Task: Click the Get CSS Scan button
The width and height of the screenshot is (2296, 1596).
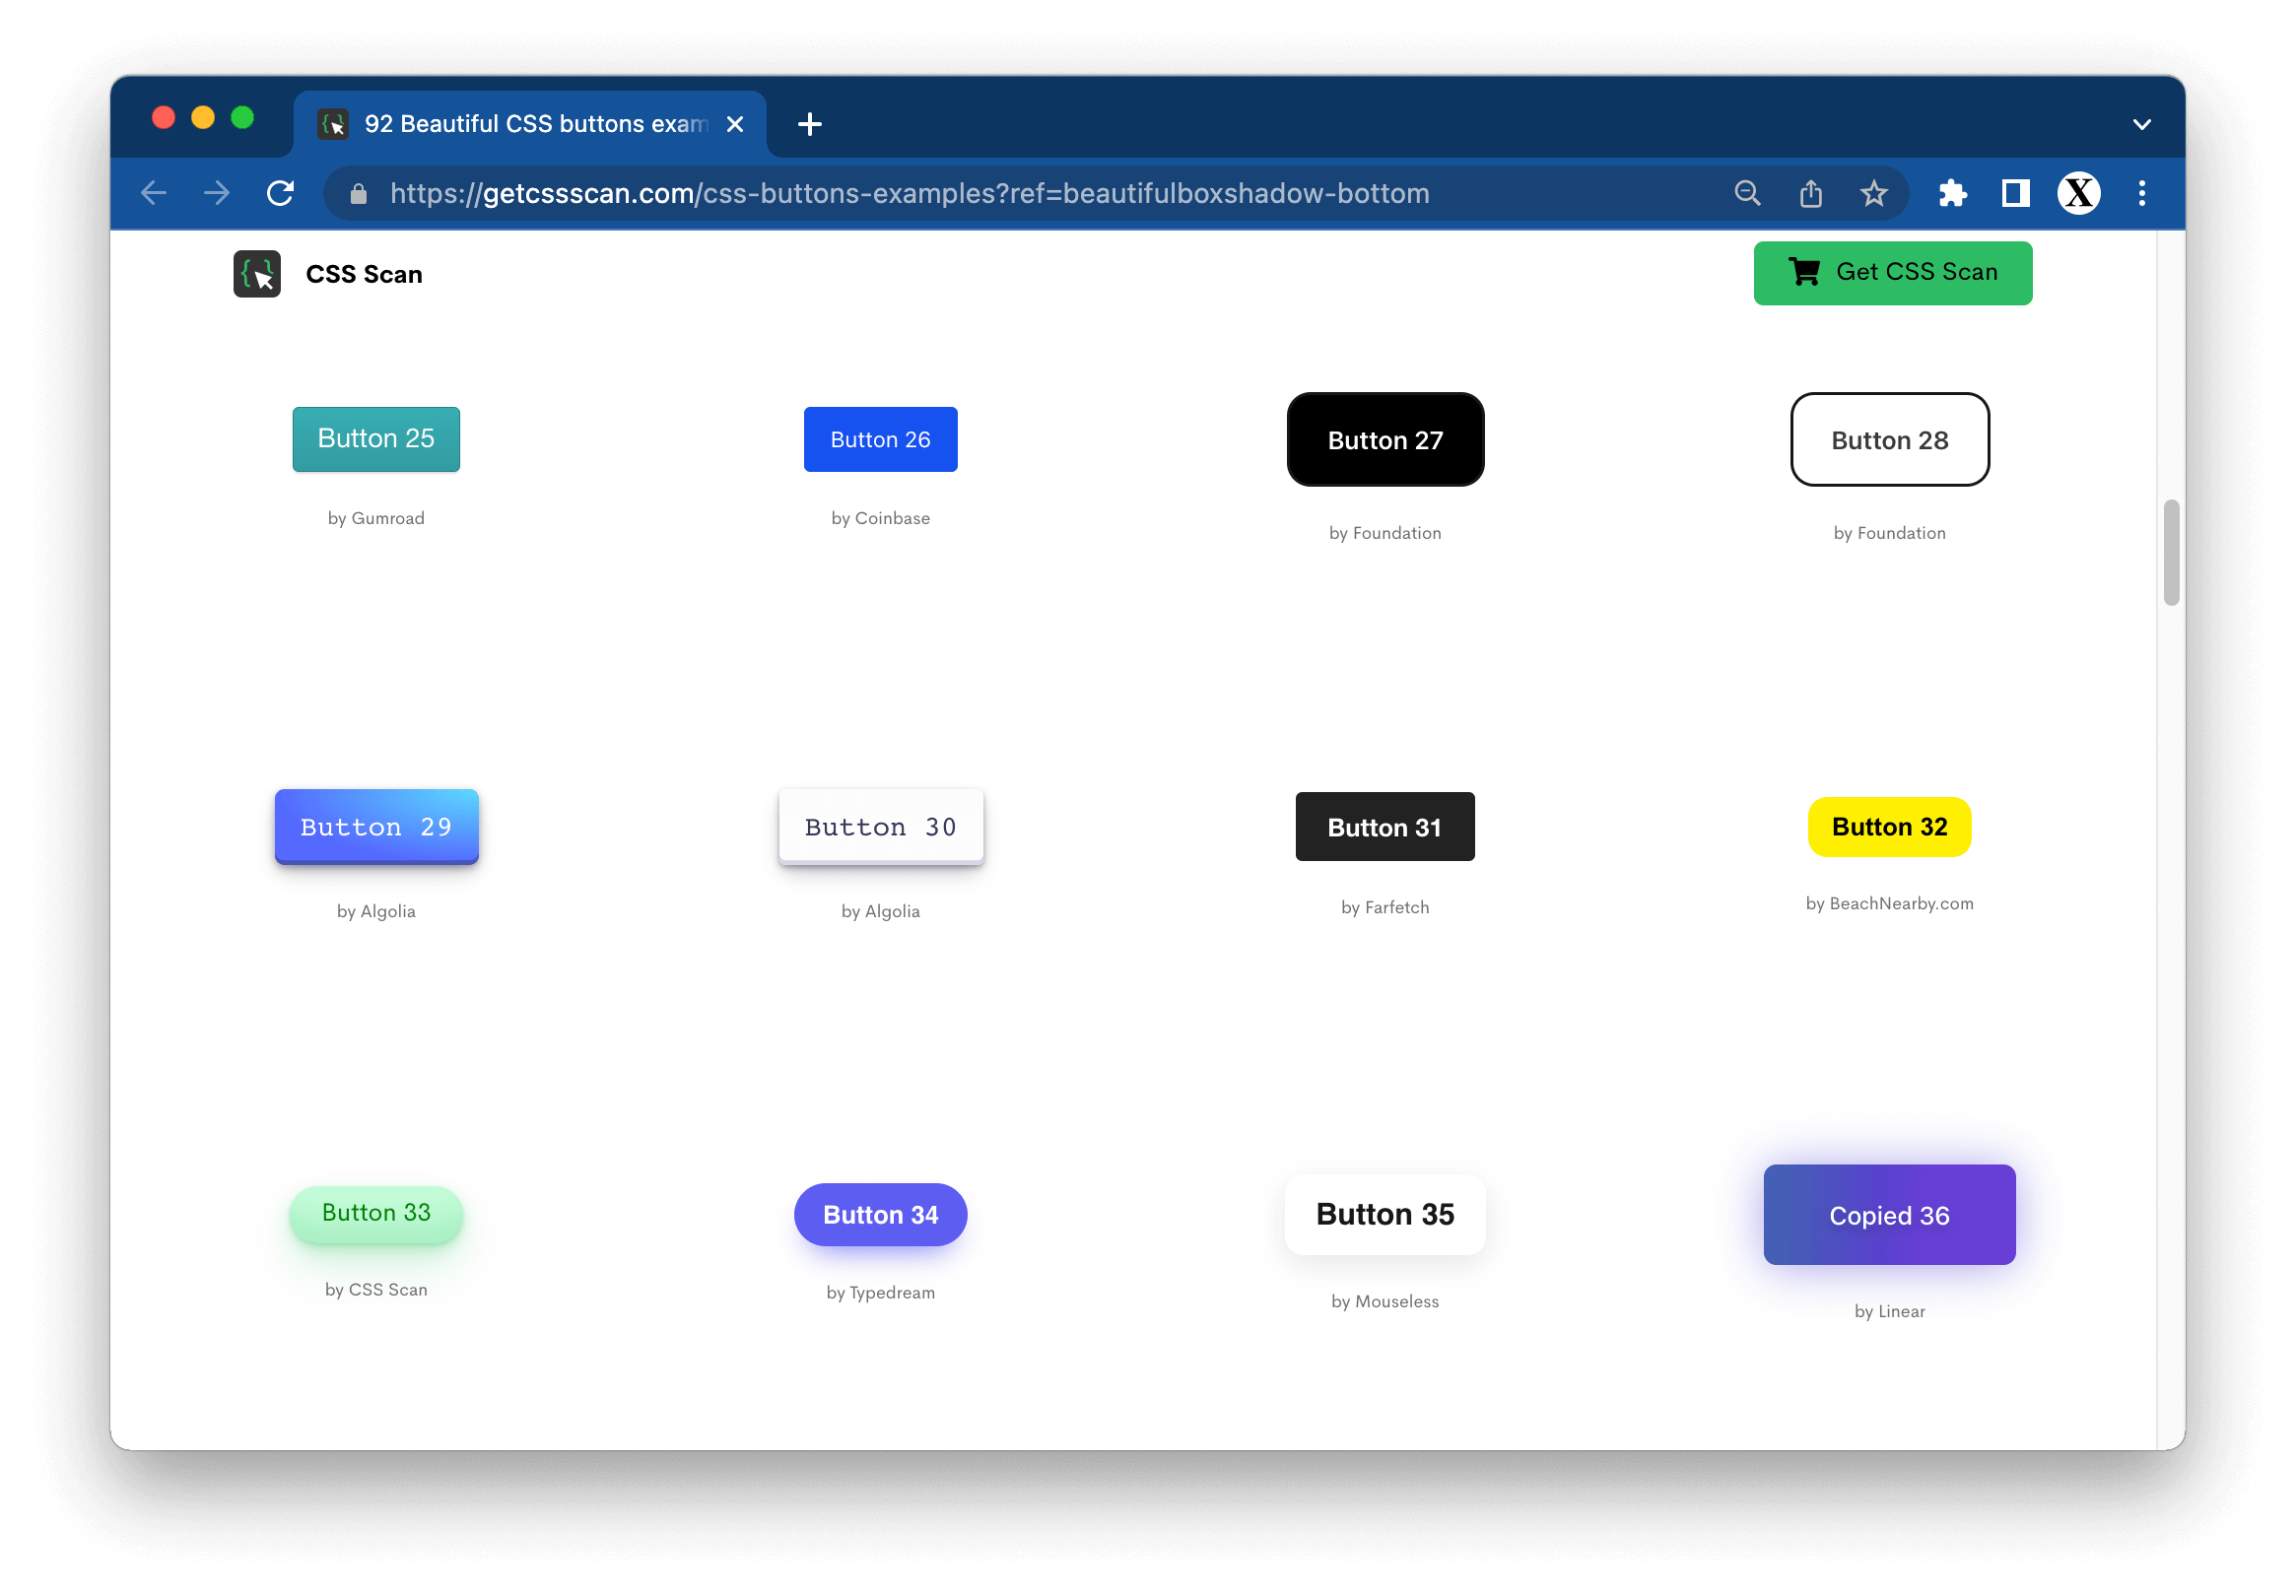Action: click(x=1892, y=272)
